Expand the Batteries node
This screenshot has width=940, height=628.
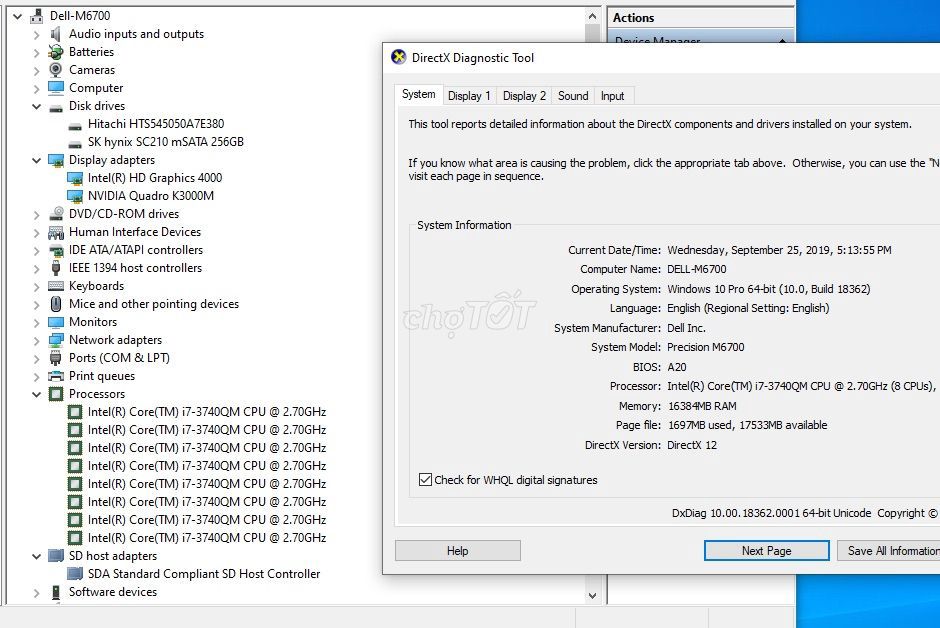pyautogui.click(x=37, y=53)
